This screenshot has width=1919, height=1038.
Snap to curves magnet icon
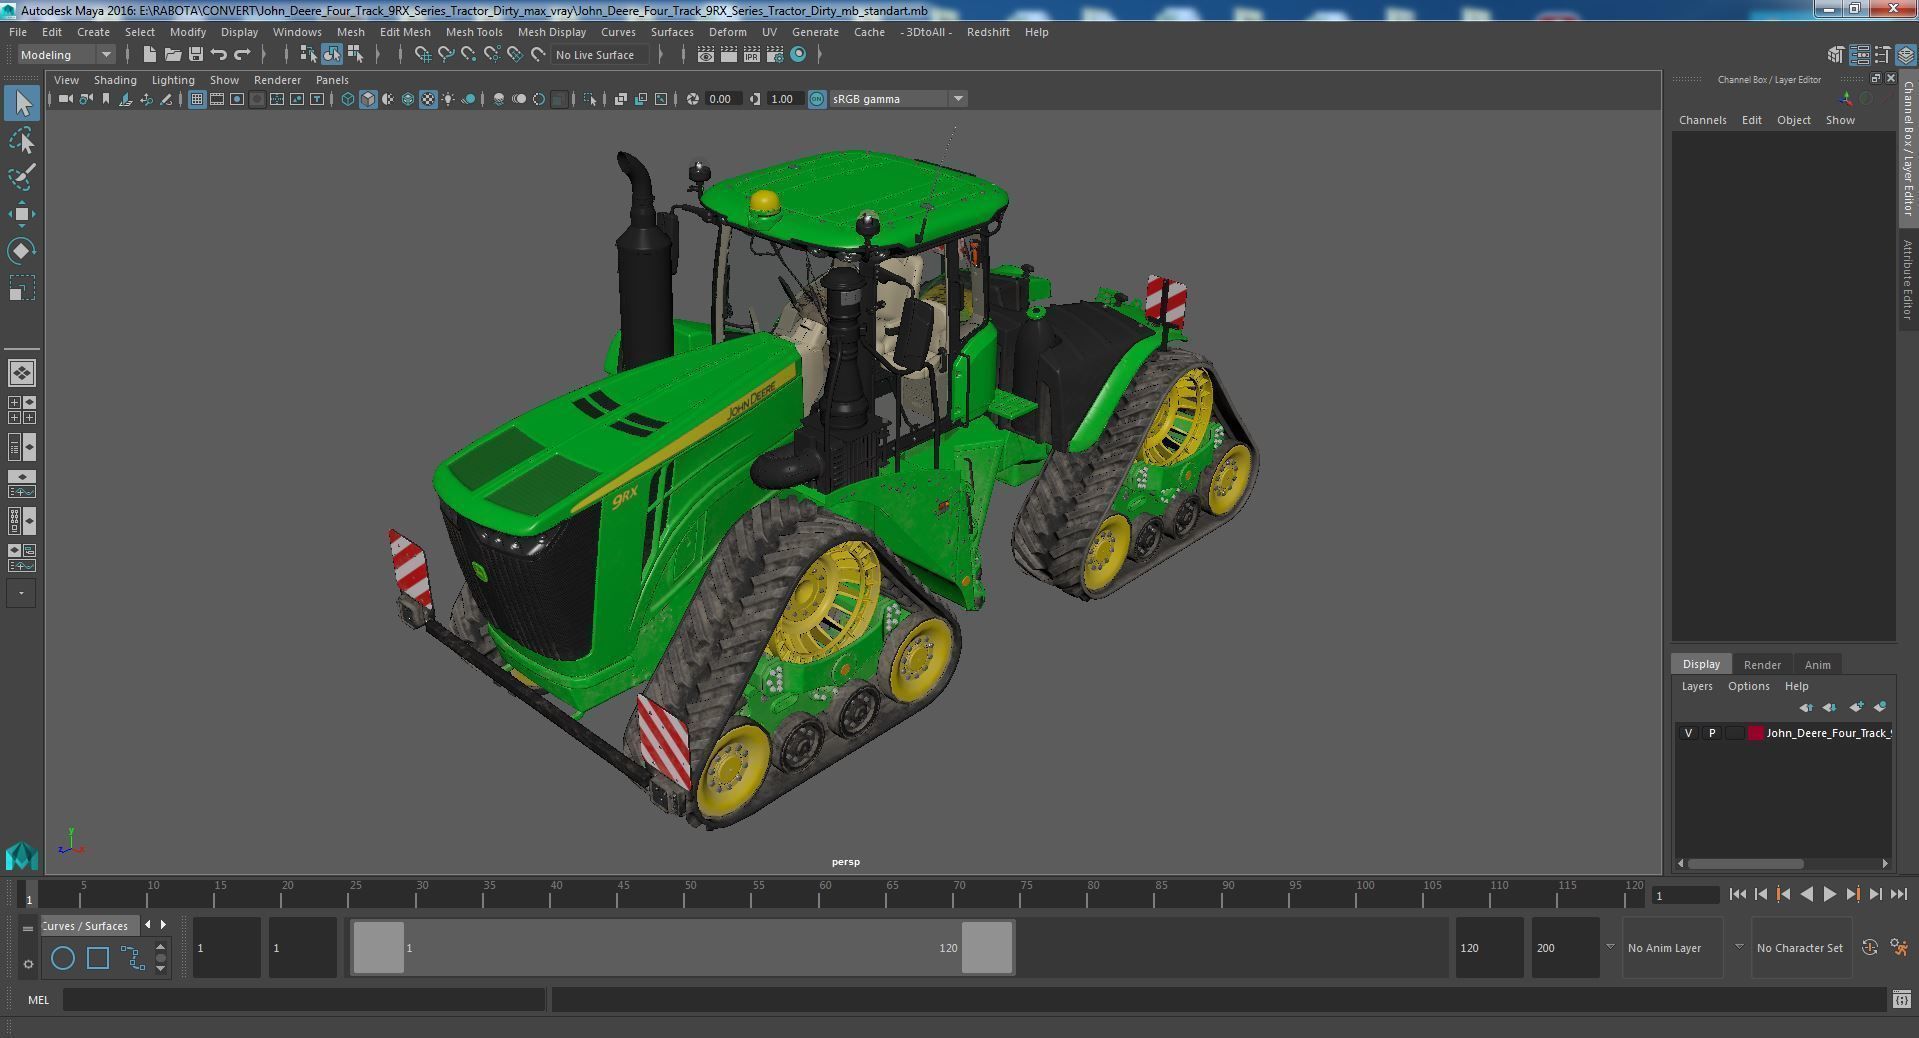tap(445, 55)
